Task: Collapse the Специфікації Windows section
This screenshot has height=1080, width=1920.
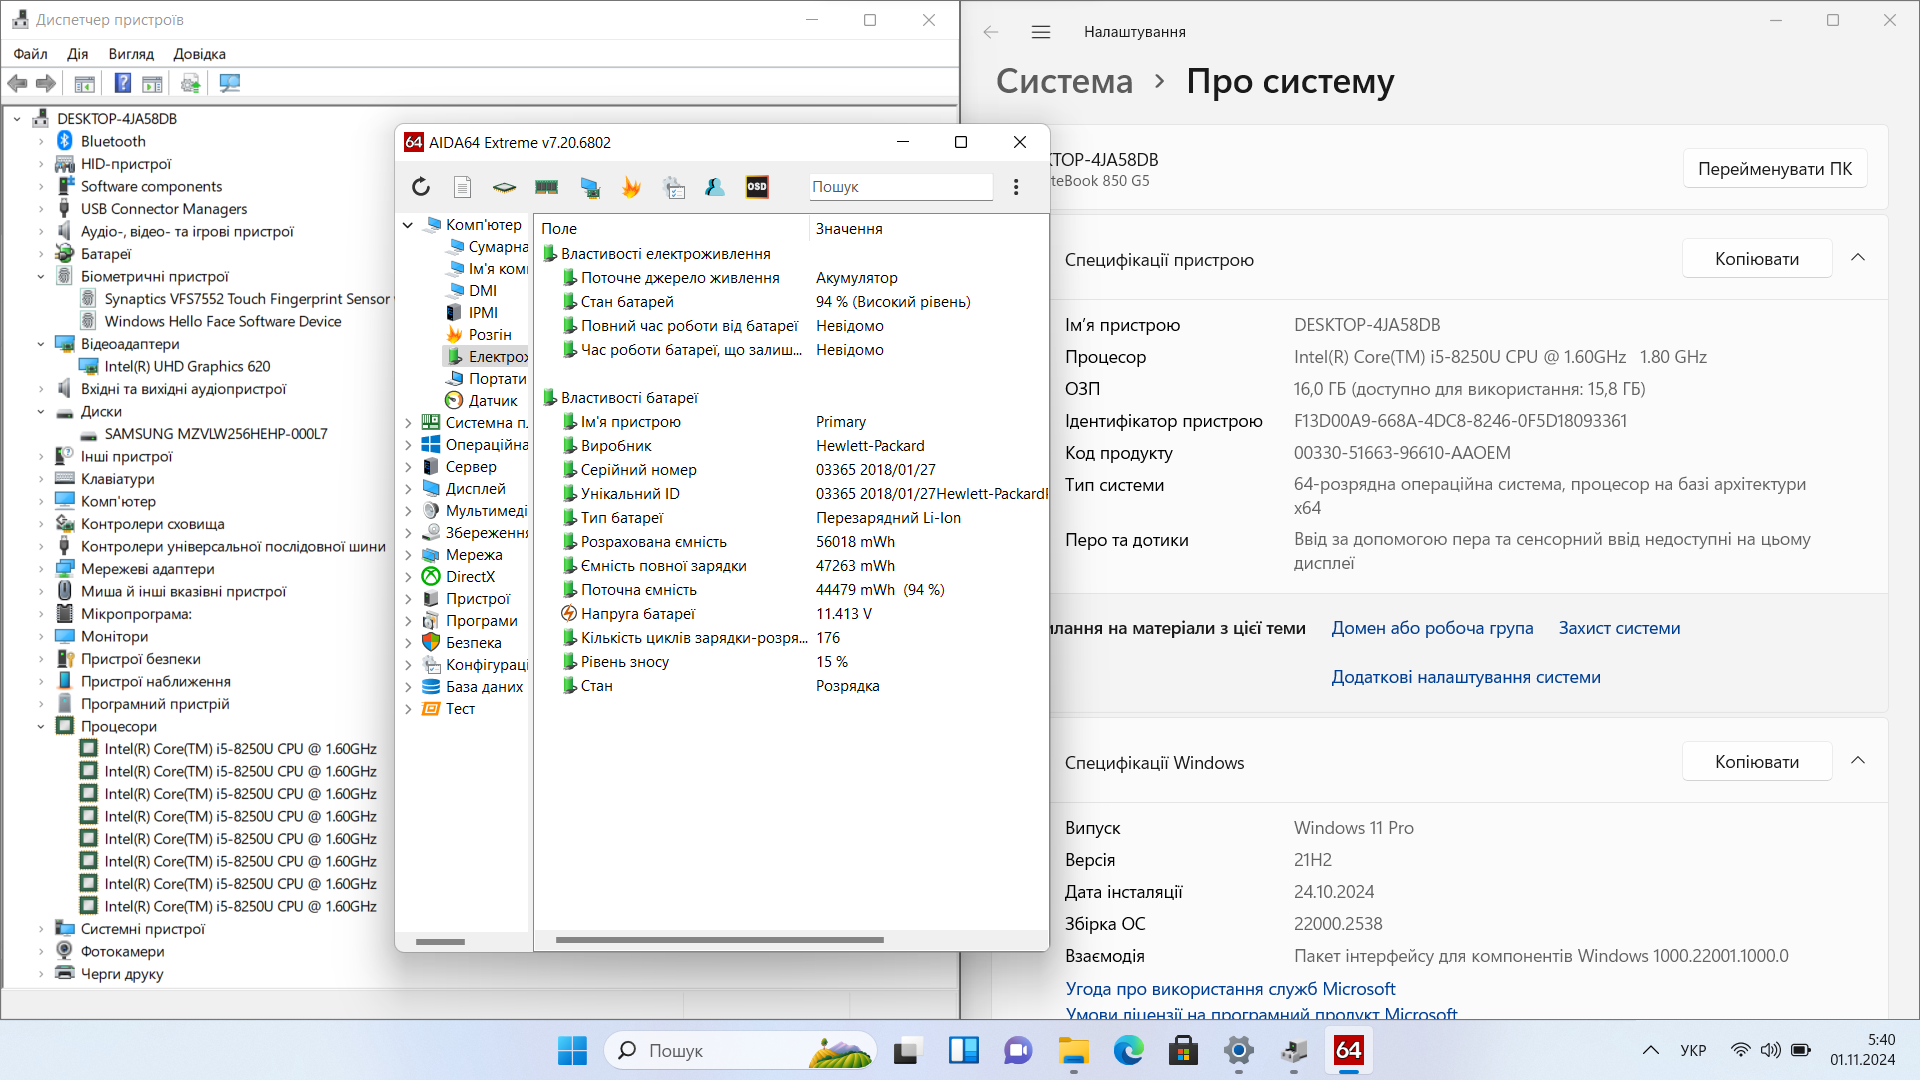Action: pos(1858,761)
